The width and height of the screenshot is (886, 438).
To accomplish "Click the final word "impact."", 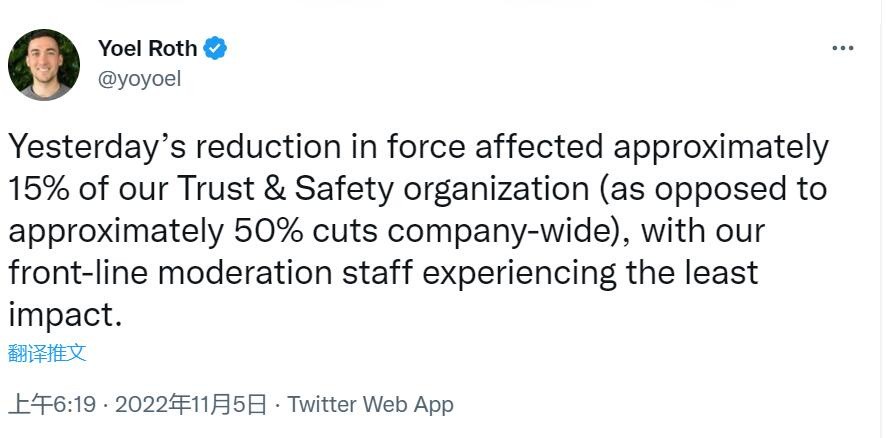I will coord(65,314).
